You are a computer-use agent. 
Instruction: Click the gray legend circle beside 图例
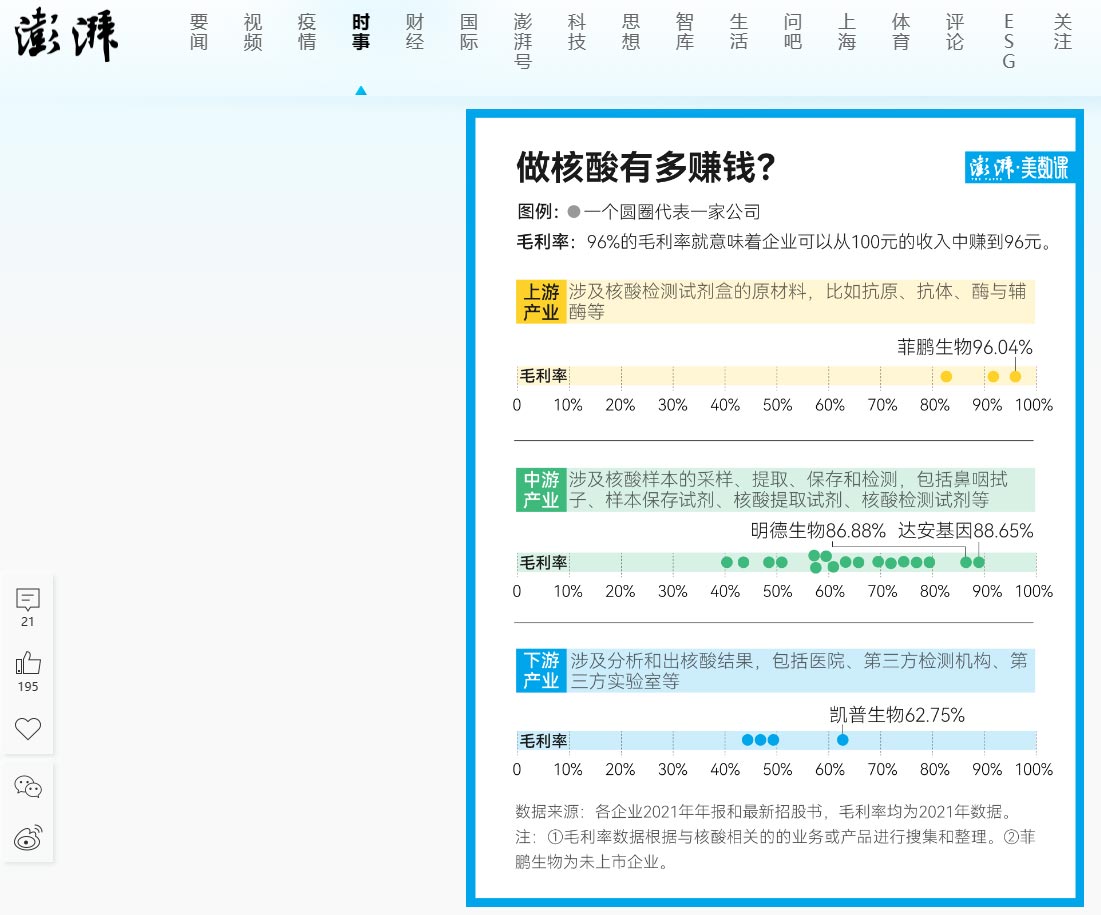point(574,211)
